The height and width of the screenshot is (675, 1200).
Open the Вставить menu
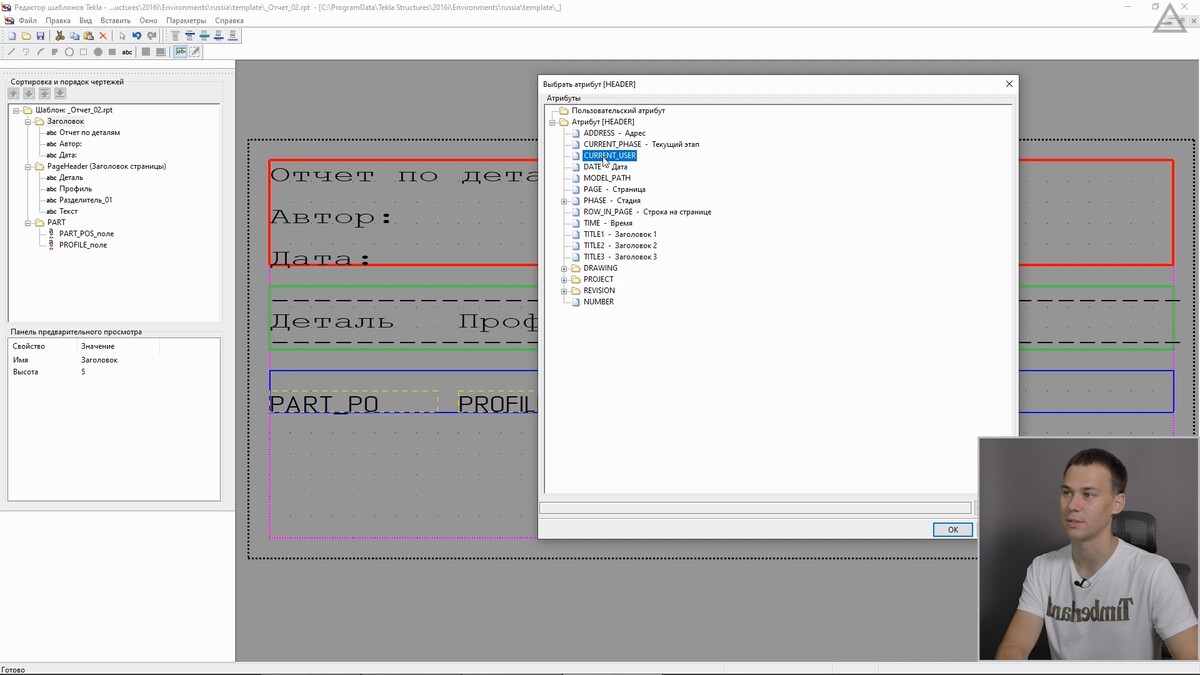click(115, 20)
